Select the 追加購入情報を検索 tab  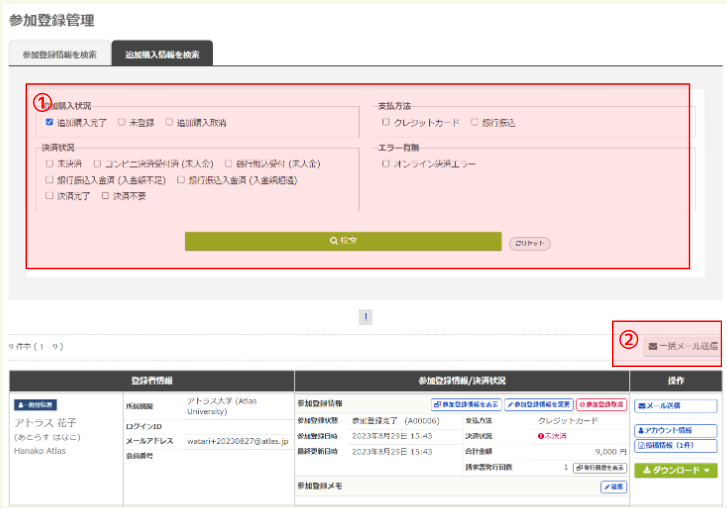162,55
